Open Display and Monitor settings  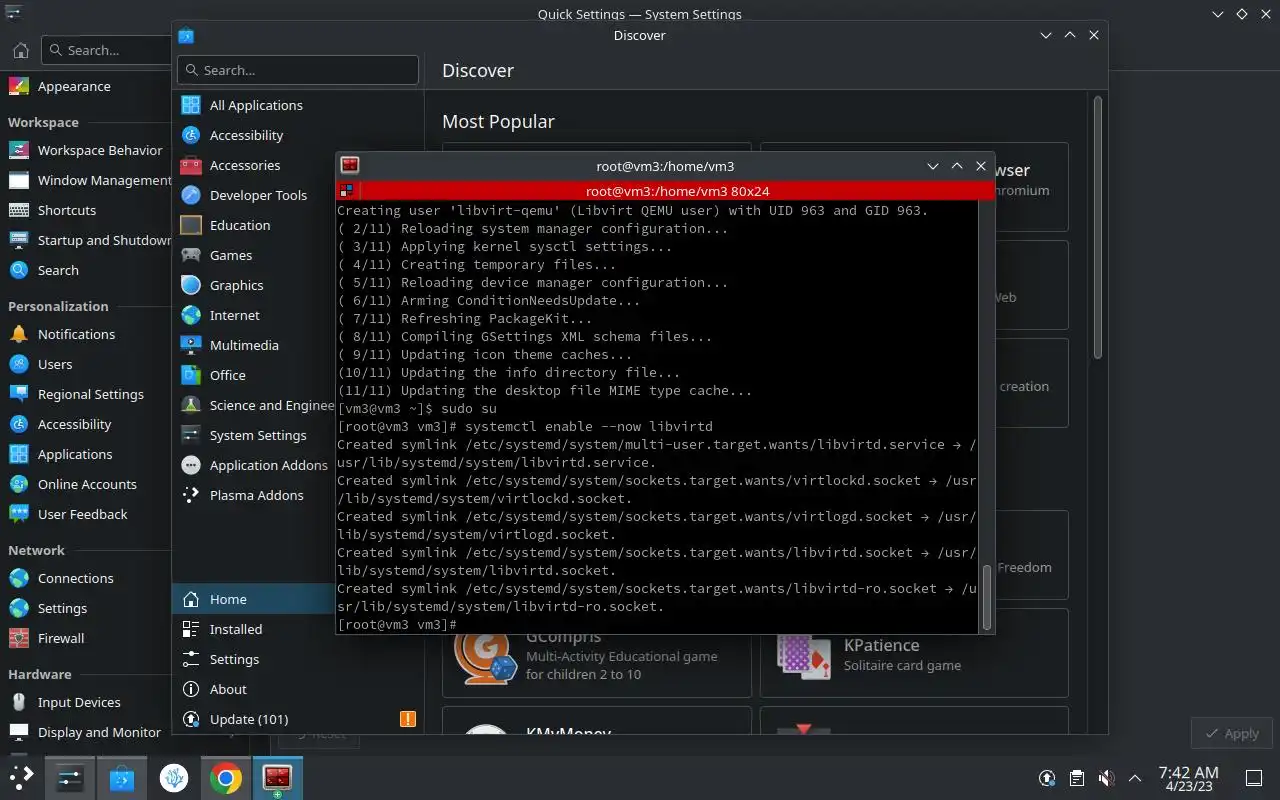tap(86, 732)
